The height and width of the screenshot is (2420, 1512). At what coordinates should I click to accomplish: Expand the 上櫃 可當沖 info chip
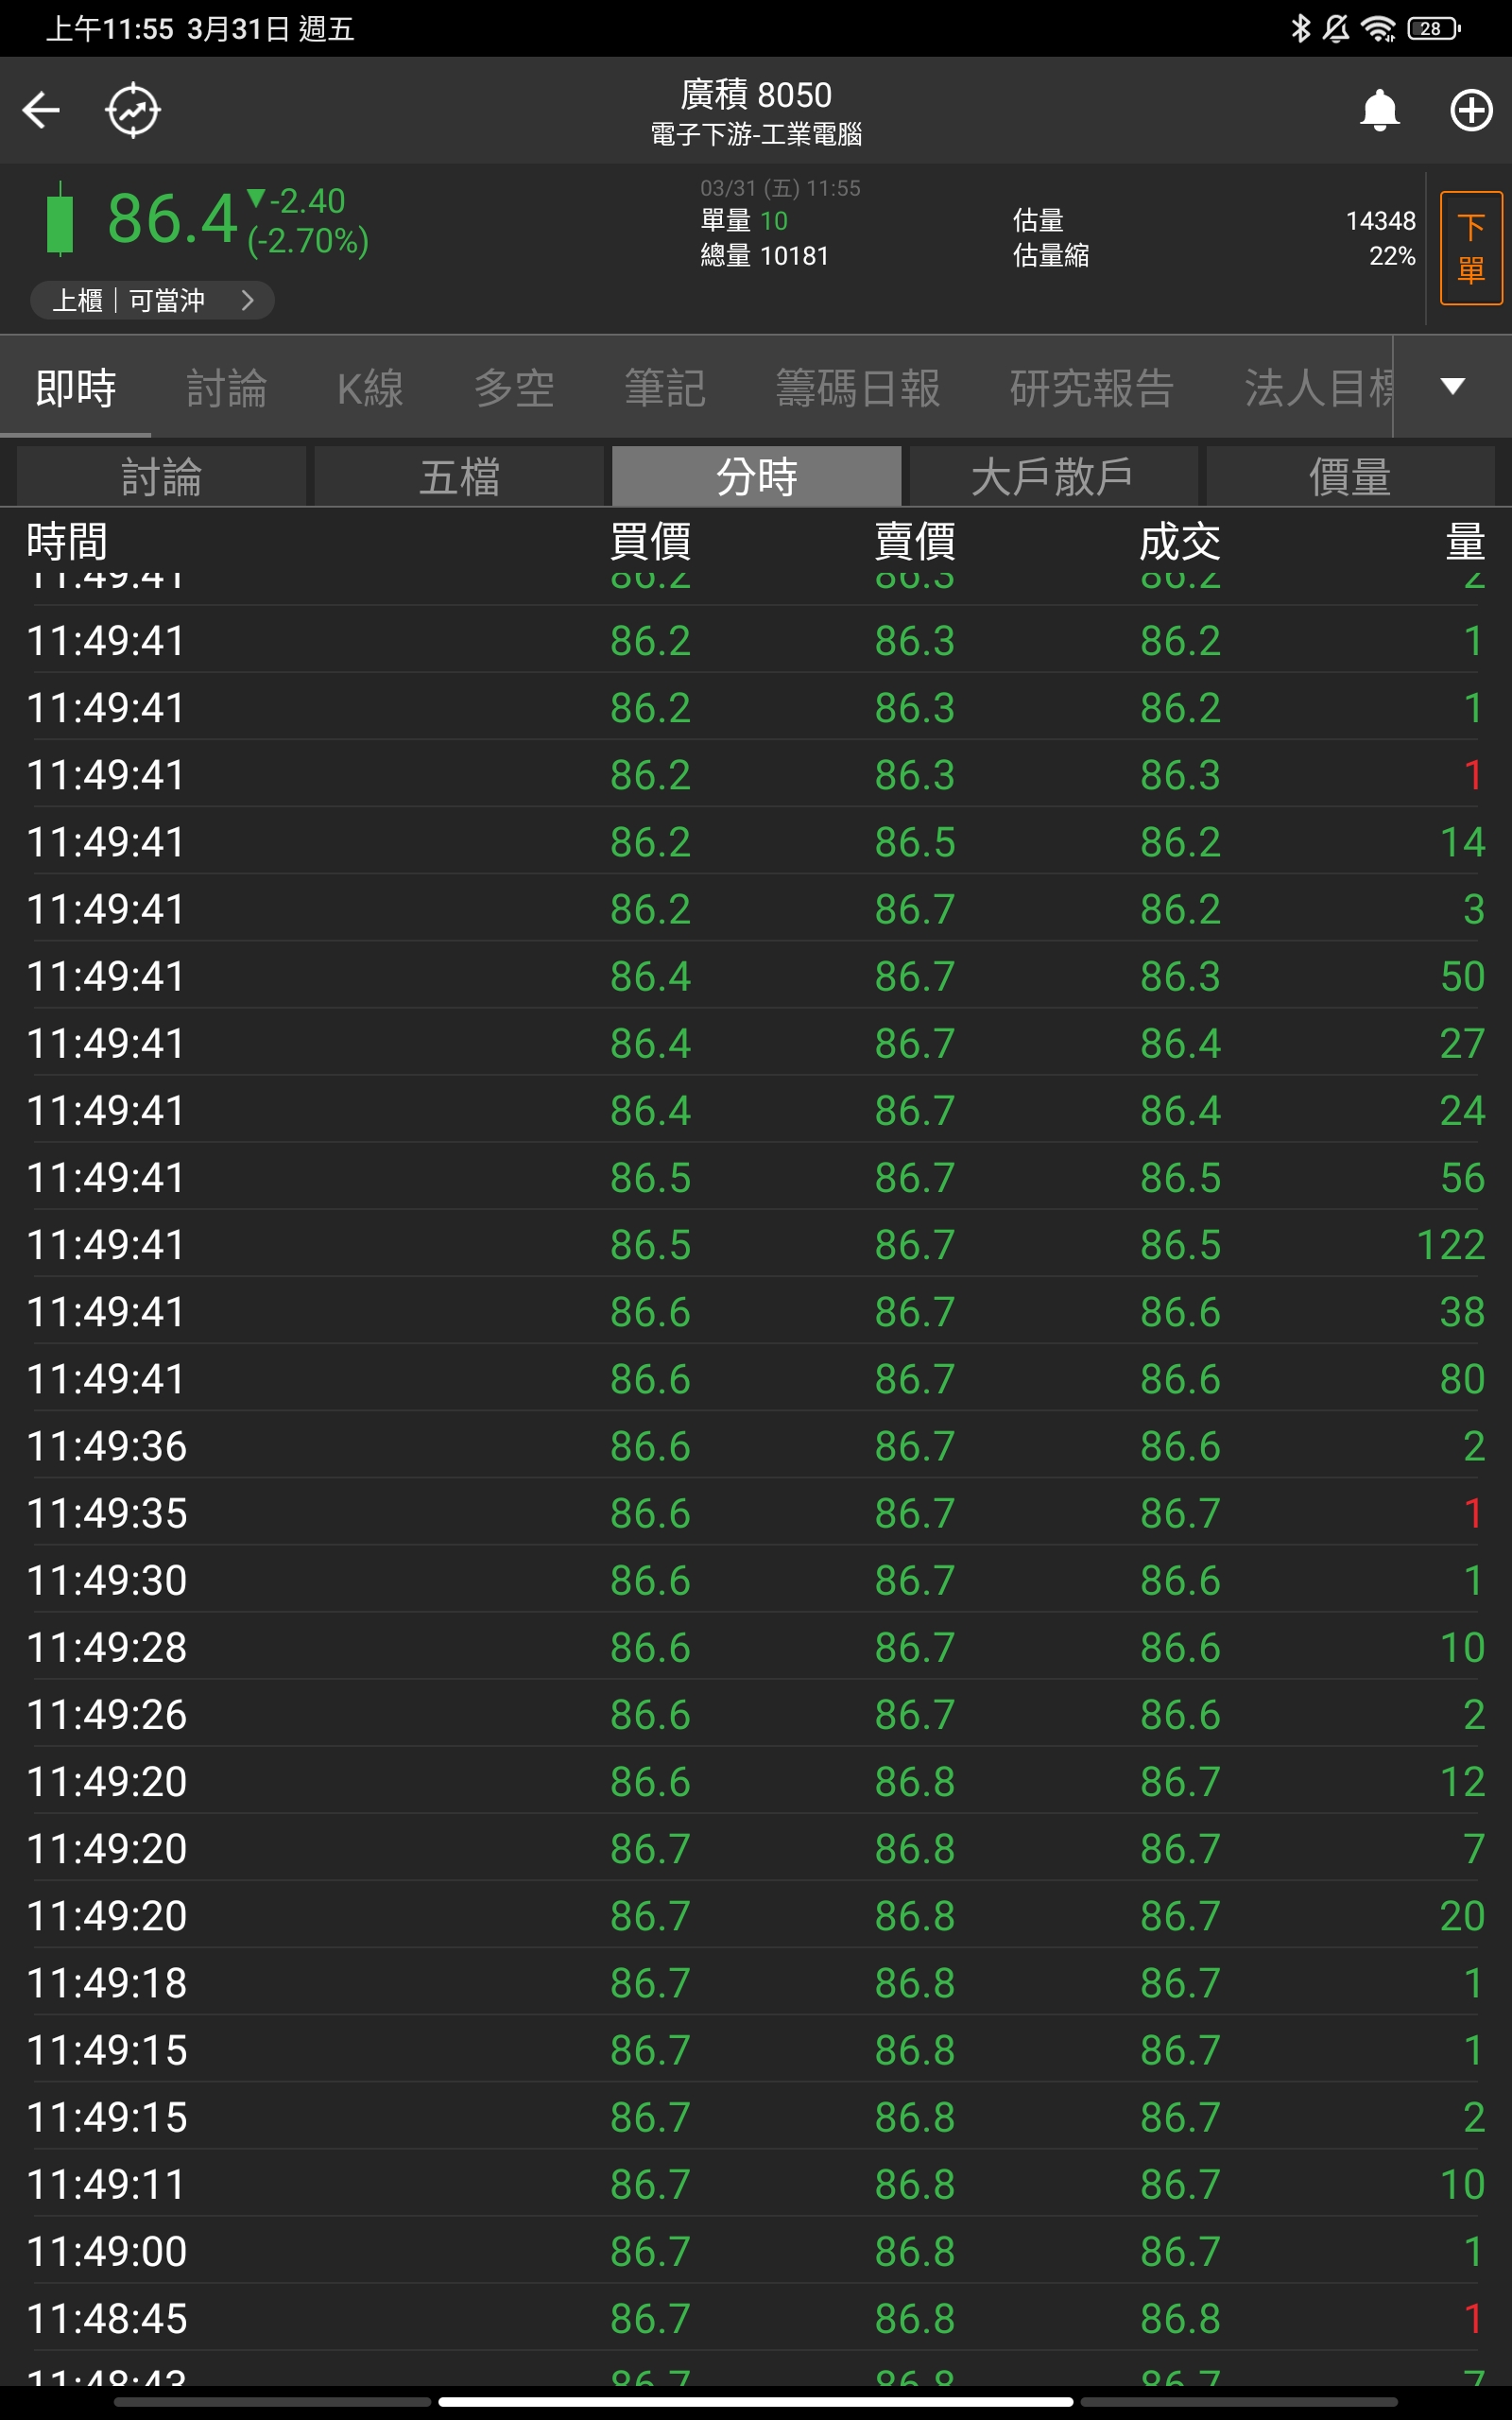[152, 300]
